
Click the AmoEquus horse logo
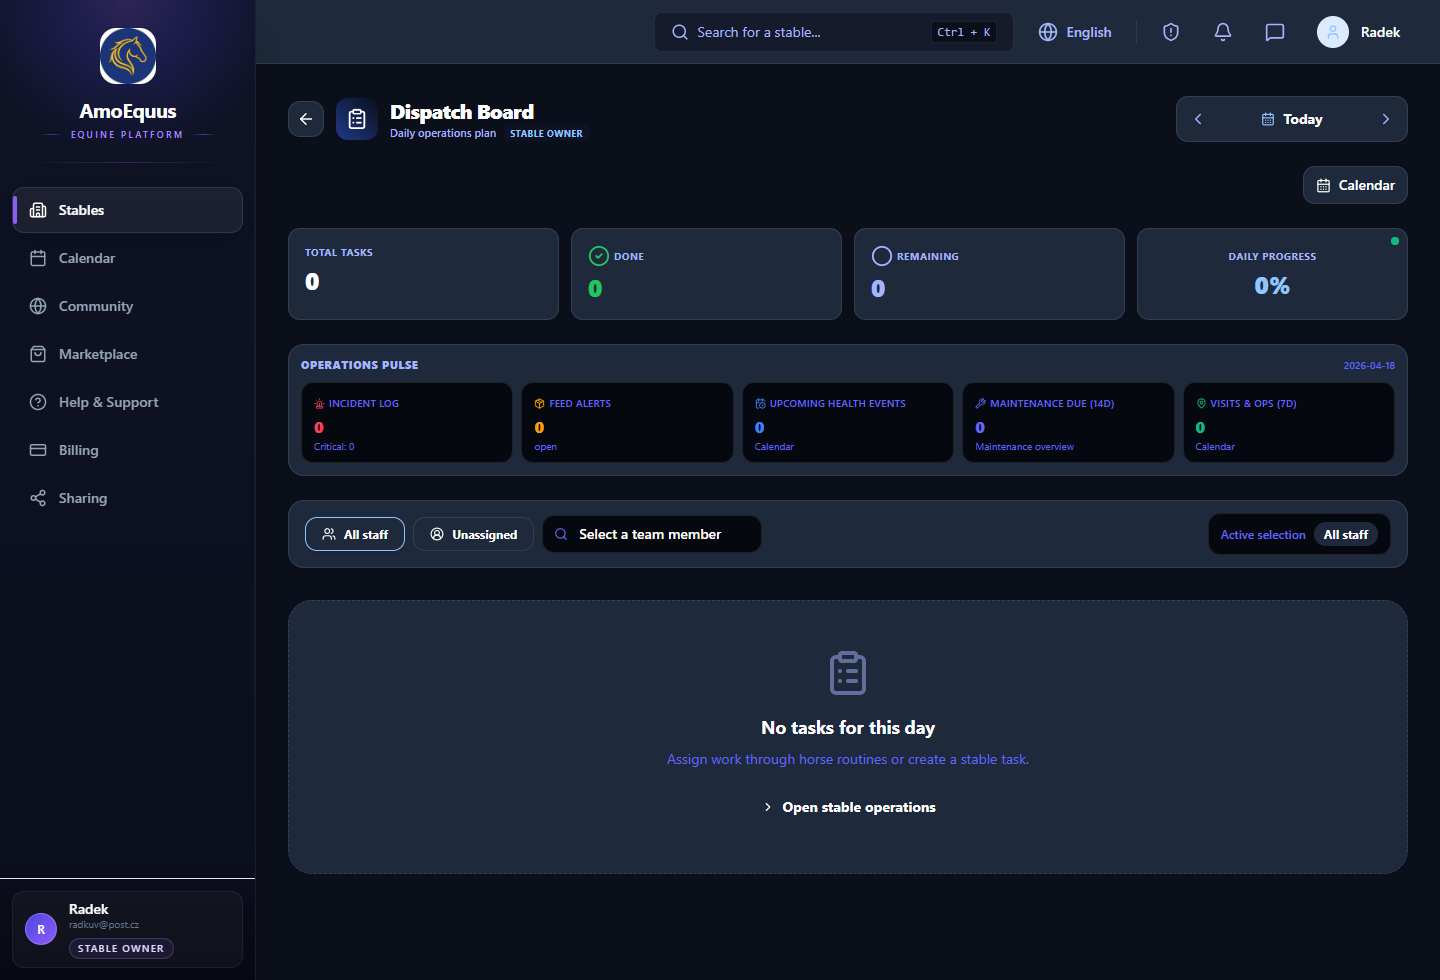click(x=128, y=56)
